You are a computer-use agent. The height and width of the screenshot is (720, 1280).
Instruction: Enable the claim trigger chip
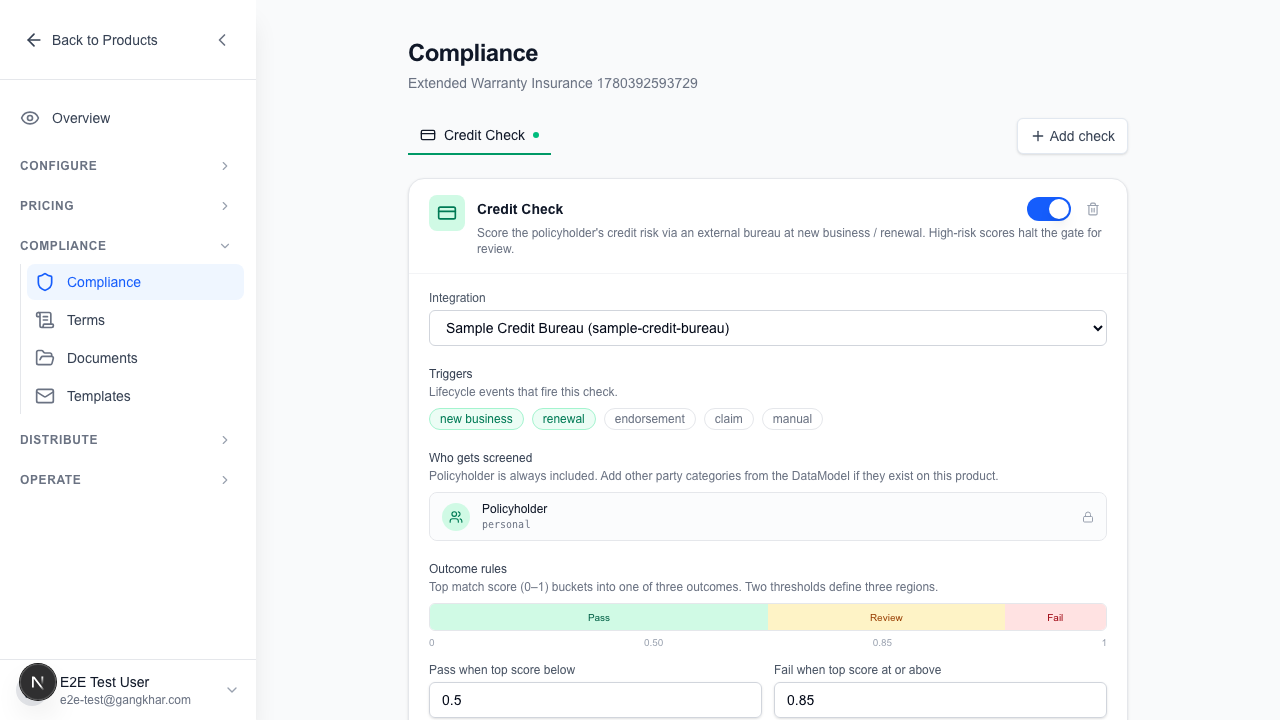(729, 419)
